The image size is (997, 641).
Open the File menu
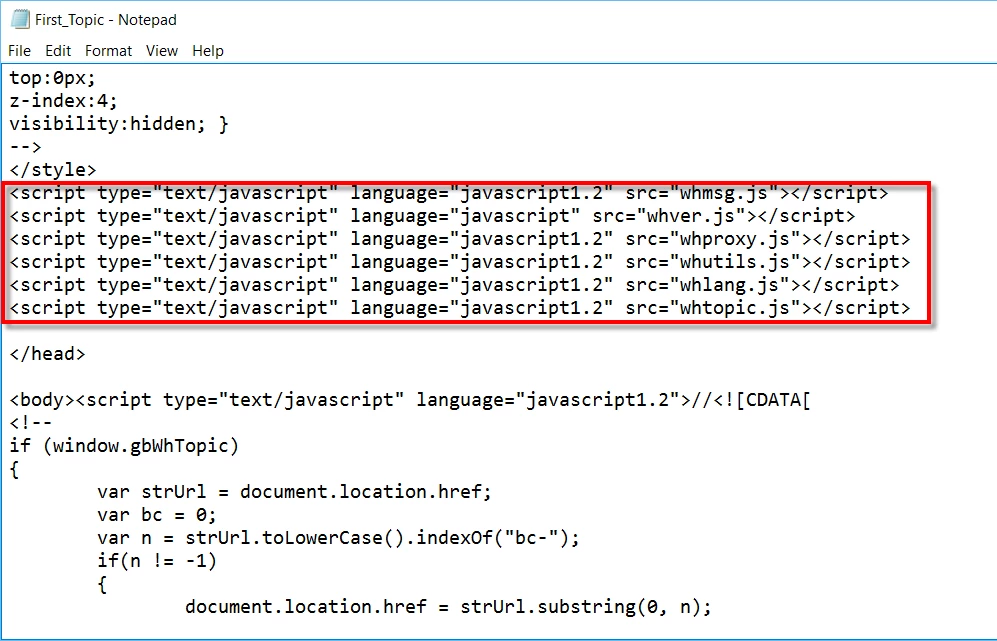click(x=19, y=51)
